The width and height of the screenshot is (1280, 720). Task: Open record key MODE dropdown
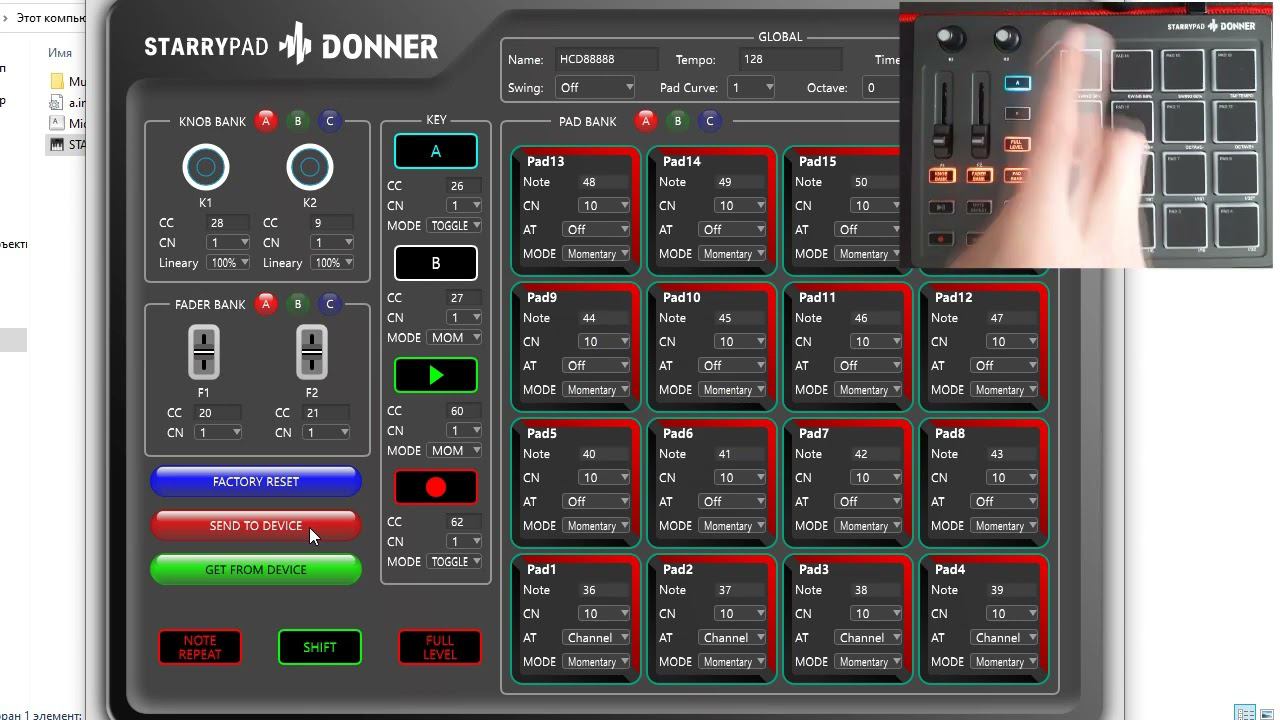point(455,562)
